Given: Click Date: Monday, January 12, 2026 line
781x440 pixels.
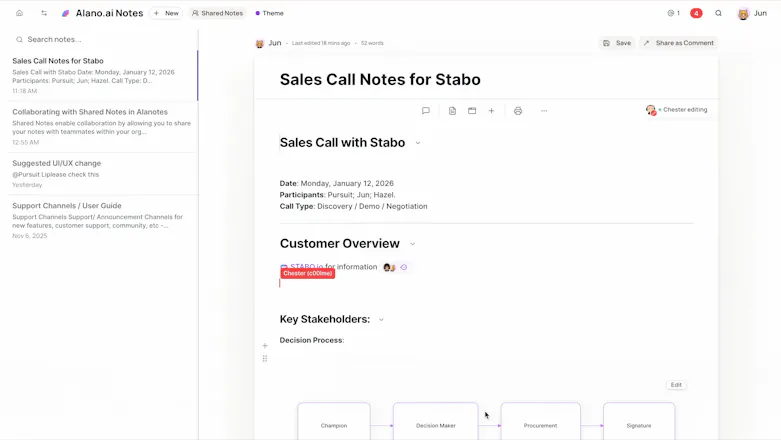Looking at the screenshot, I should pyautogui.click(x=337, y=183).
